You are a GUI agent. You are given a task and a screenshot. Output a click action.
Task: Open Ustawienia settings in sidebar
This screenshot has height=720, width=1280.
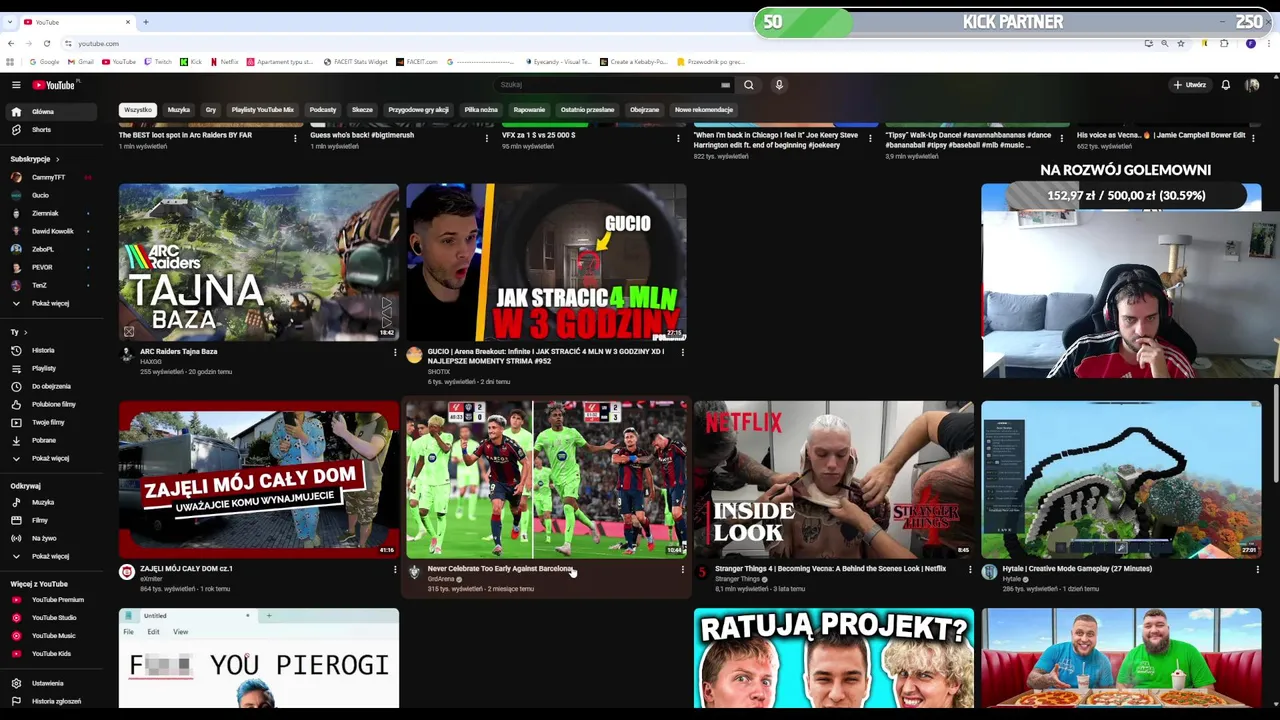point(50,683)
